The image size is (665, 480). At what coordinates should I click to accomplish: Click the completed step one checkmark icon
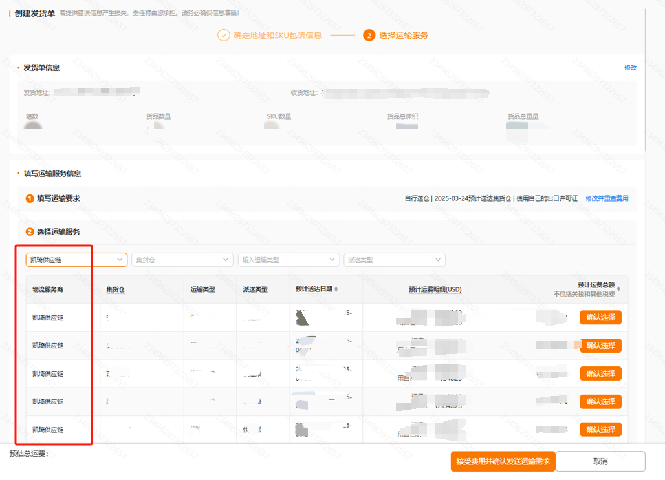pos(224,35)
